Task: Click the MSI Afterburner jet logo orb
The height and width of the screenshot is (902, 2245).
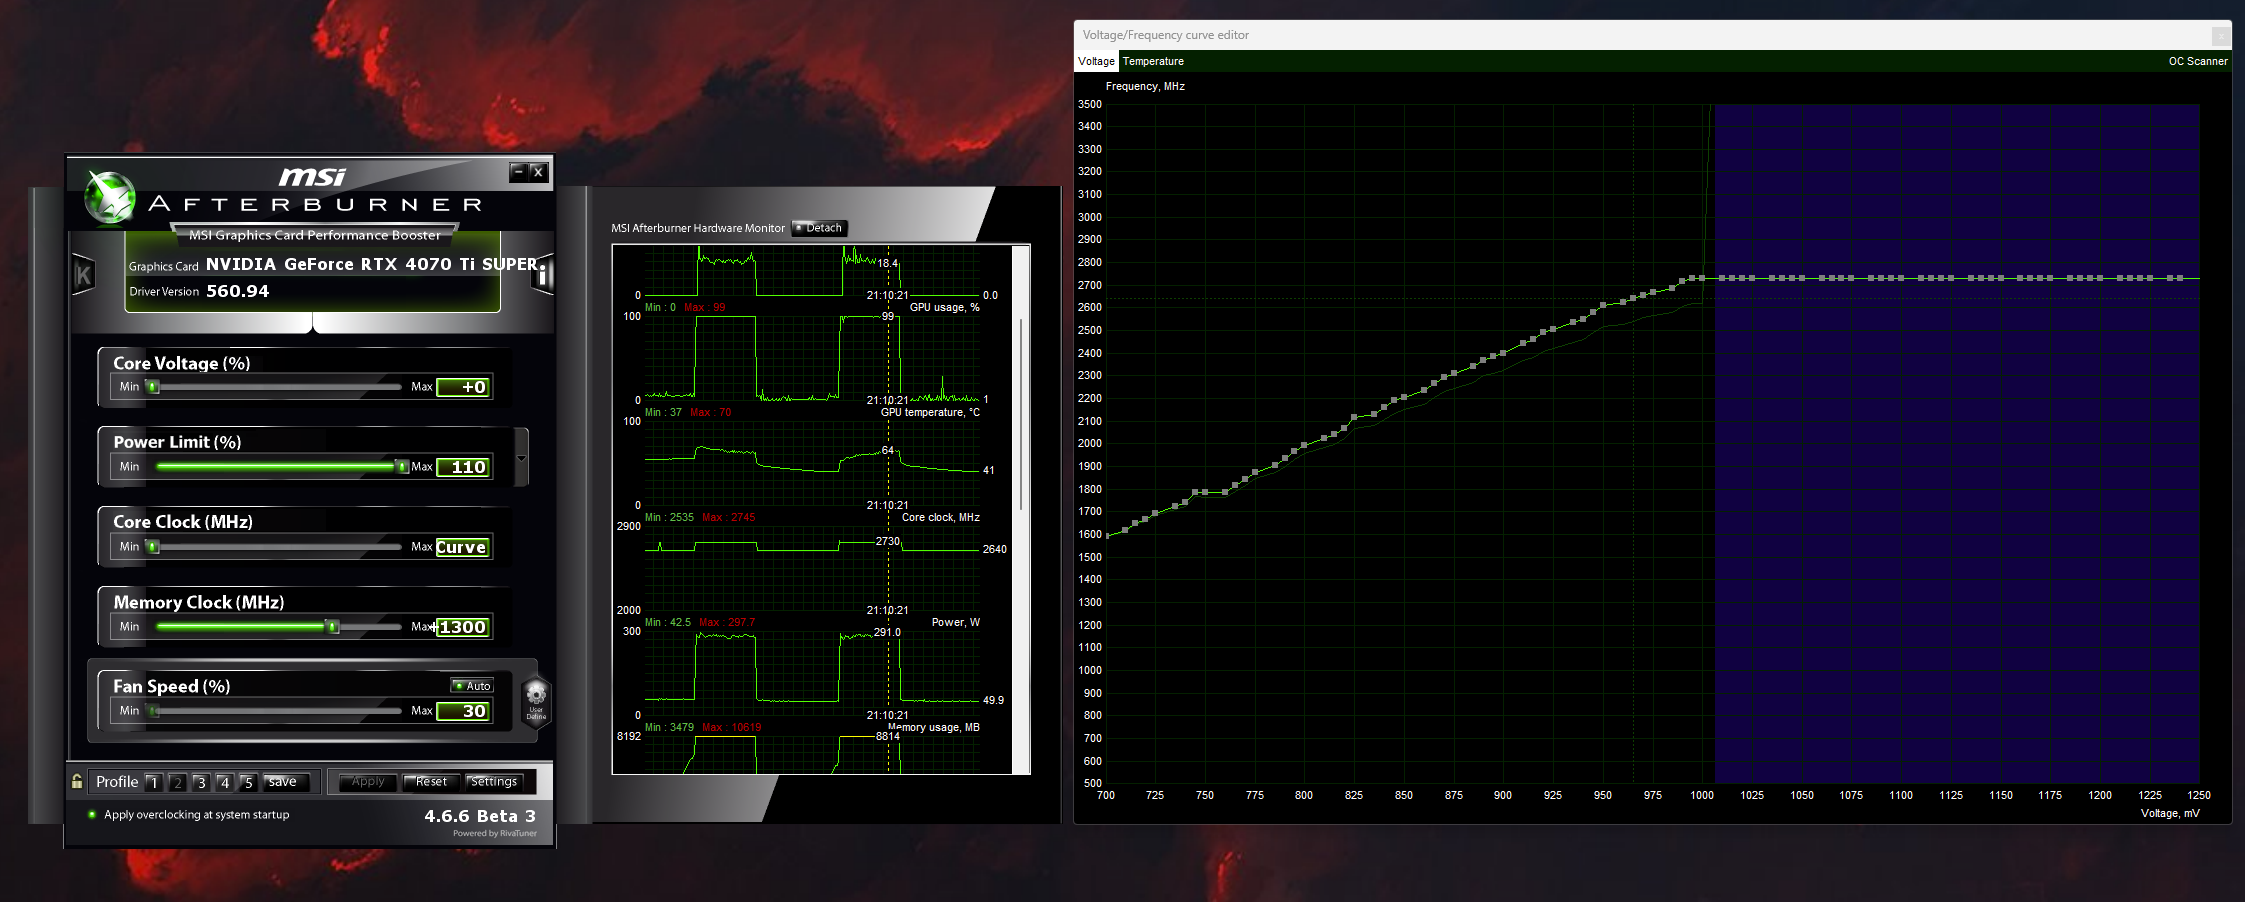Action: click(x=109, y=197)
